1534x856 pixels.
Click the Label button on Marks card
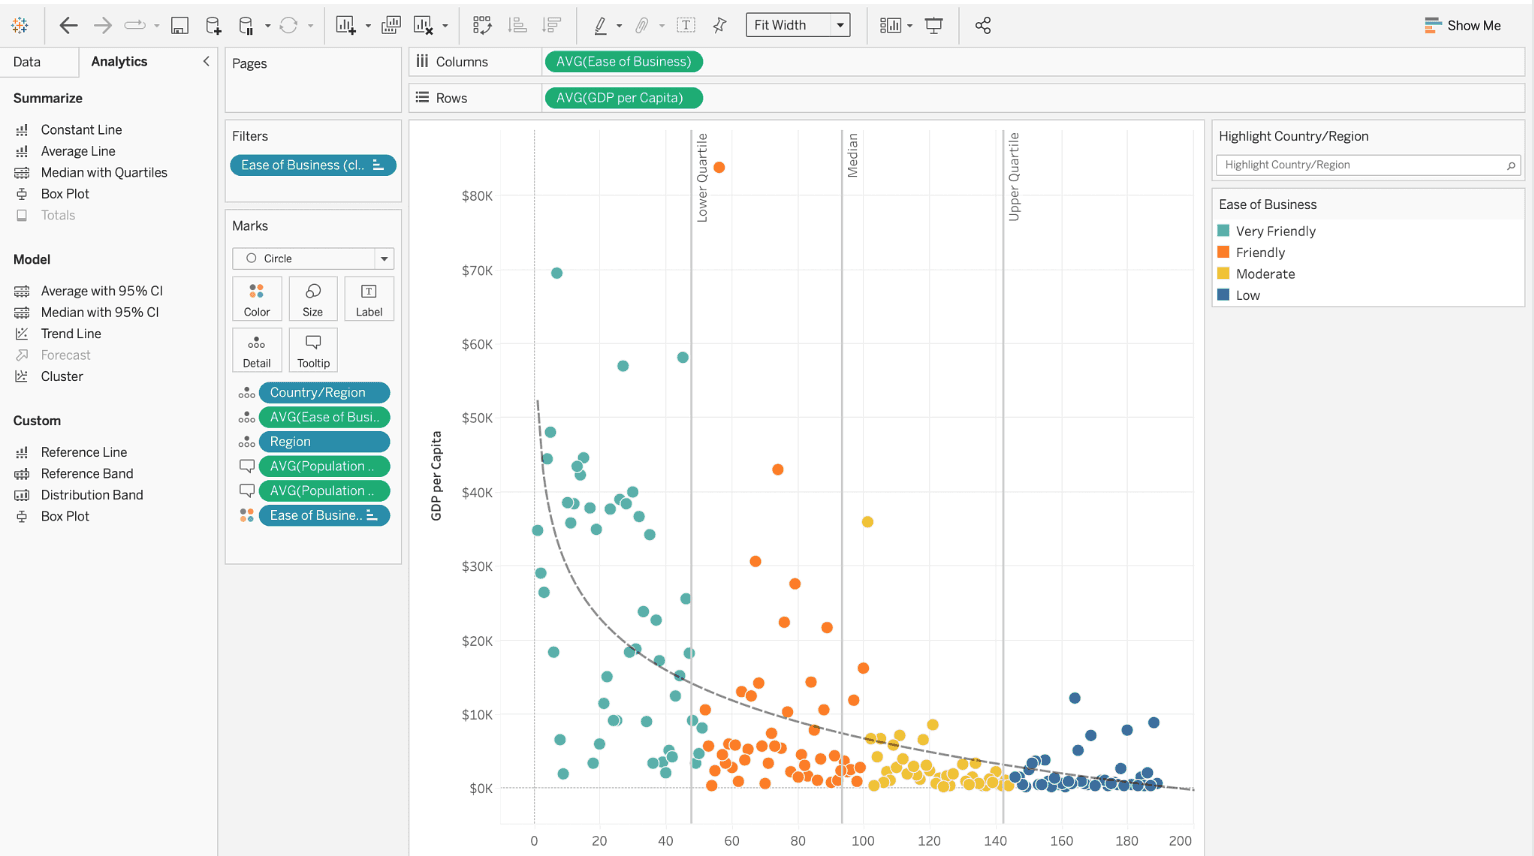pyautogui.click(x=369, y=299)
